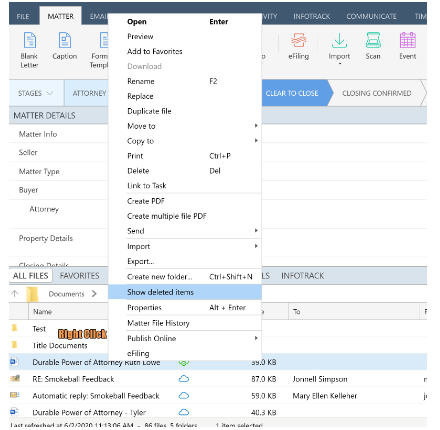Click the Blank Letter icon
Screen dimensions: 440x430
click(x=29, y=40)
